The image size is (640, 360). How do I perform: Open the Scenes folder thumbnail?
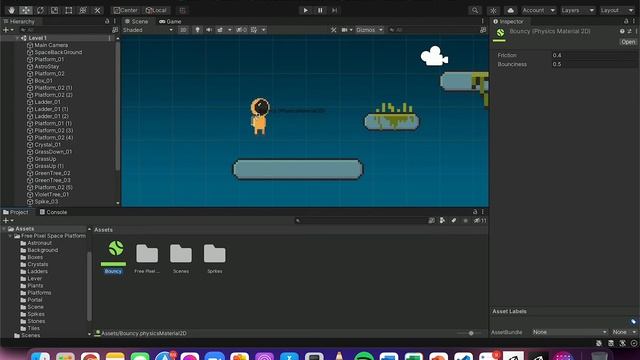(x=181, y=258)
